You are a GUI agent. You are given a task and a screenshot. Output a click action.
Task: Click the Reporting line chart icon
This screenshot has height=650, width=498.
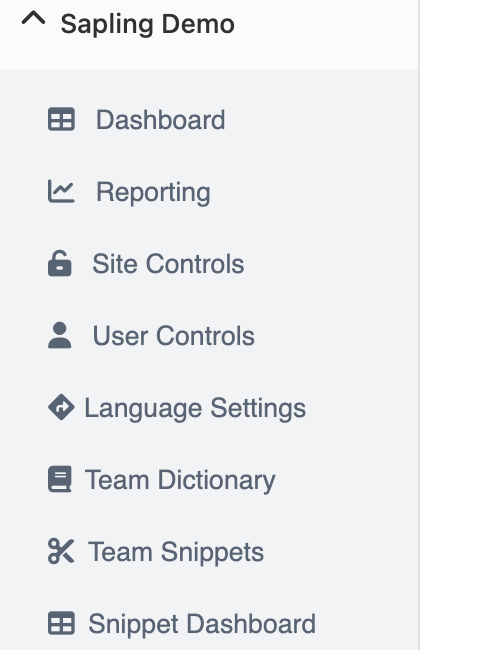coord(61,191)
